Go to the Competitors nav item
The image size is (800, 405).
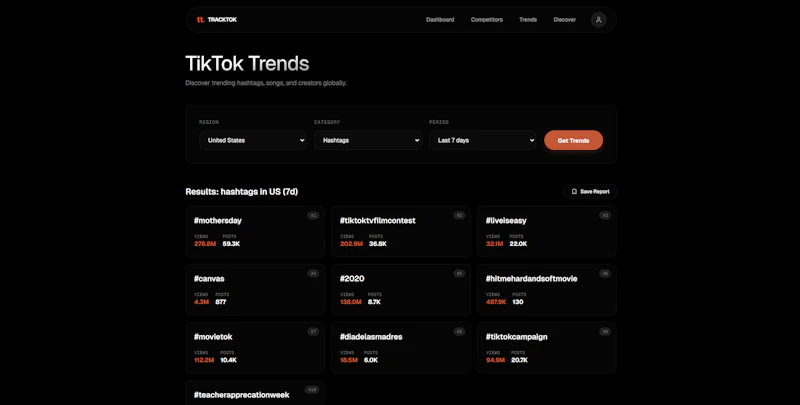pyautogui.click(x=487, y=19)
